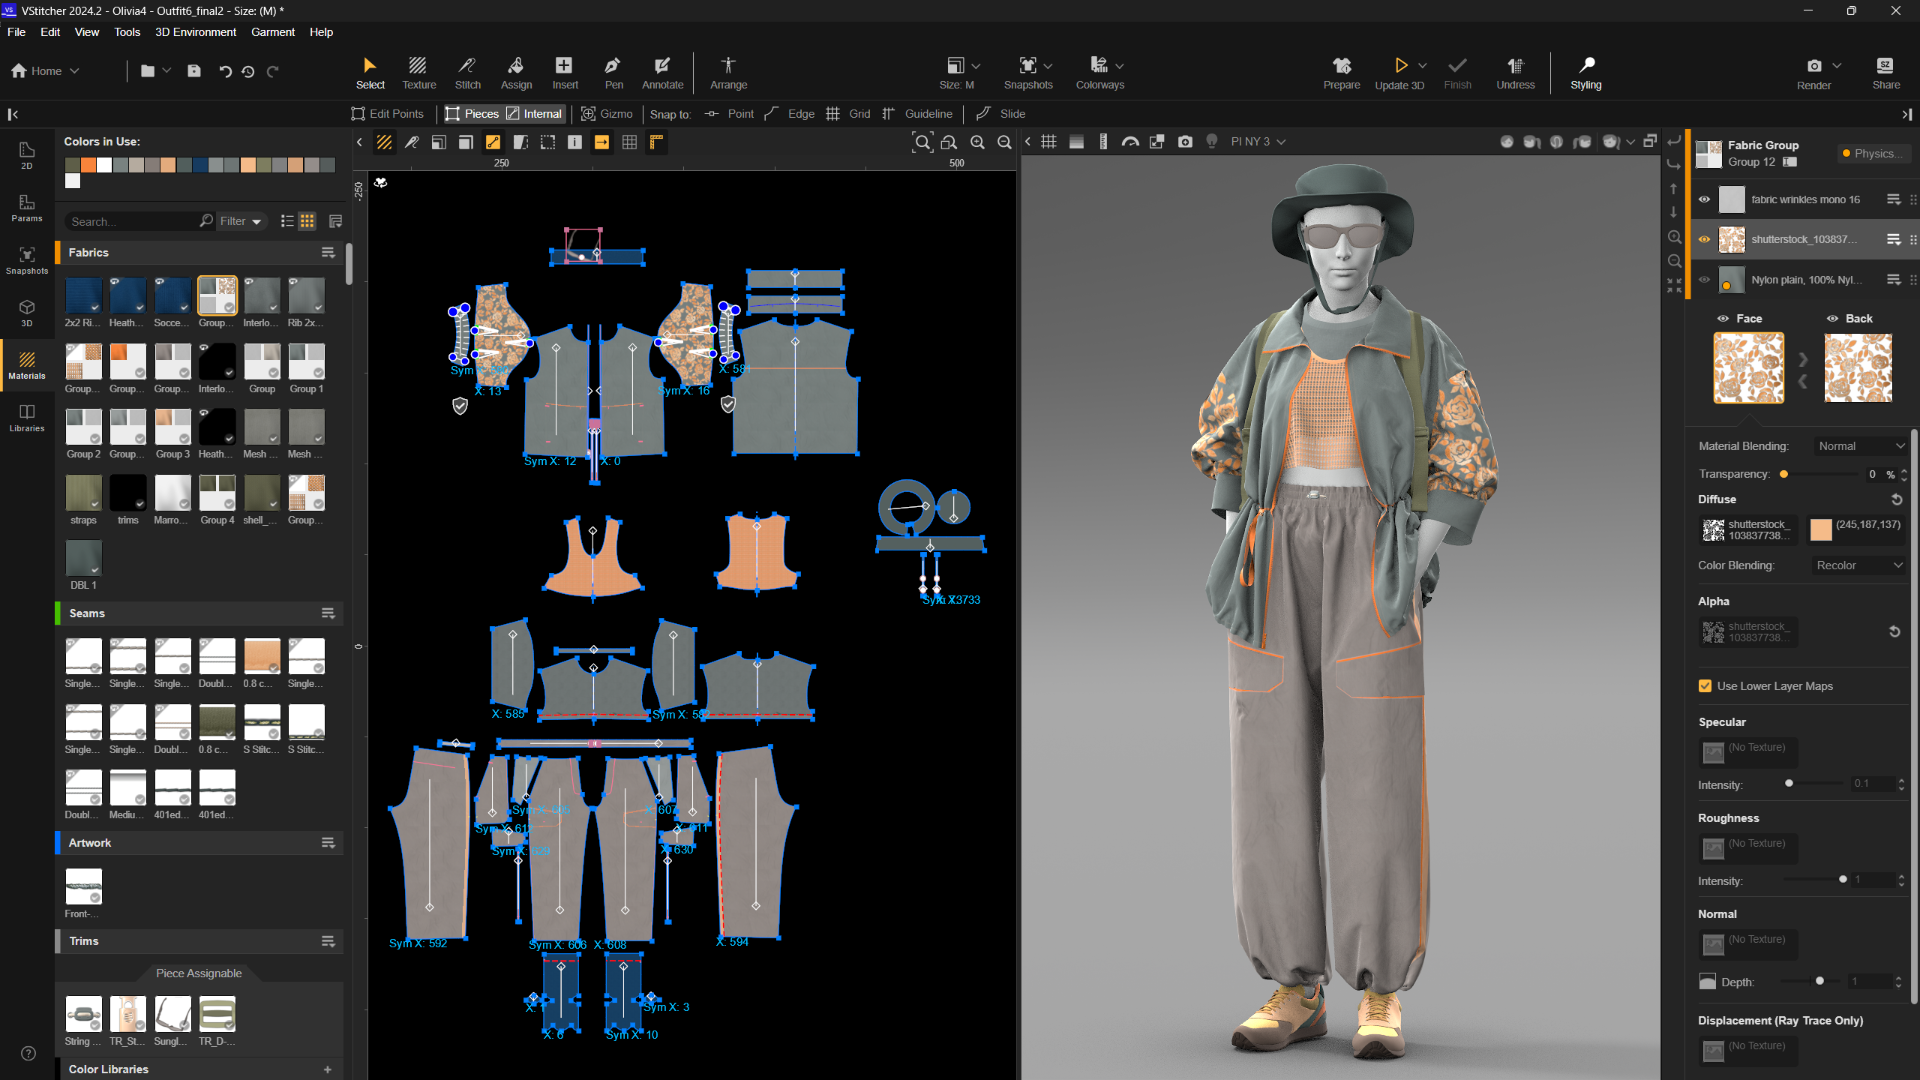
Task: Expand the Material Blending dropdown set to Normal
Action: tap(1859, 446)
